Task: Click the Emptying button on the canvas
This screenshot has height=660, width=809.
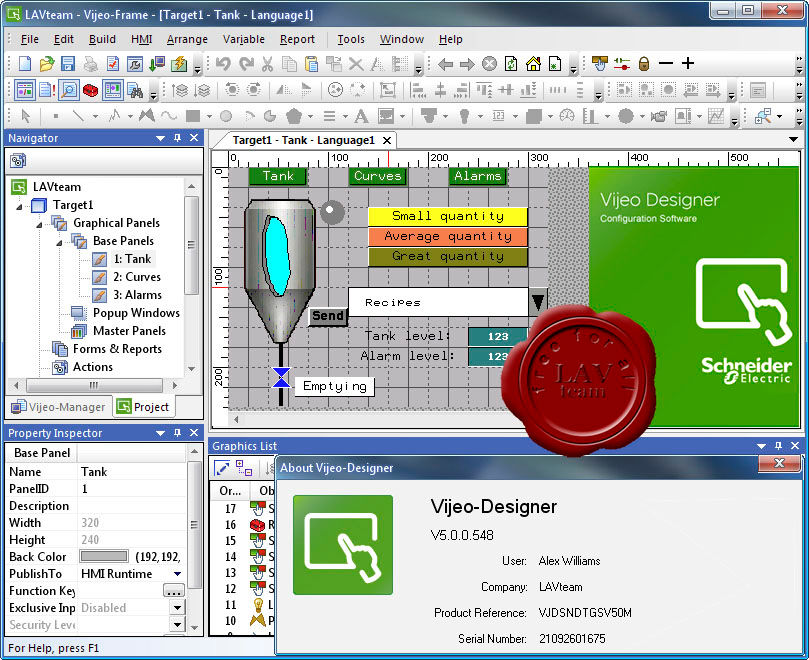Action: point(335,386)
